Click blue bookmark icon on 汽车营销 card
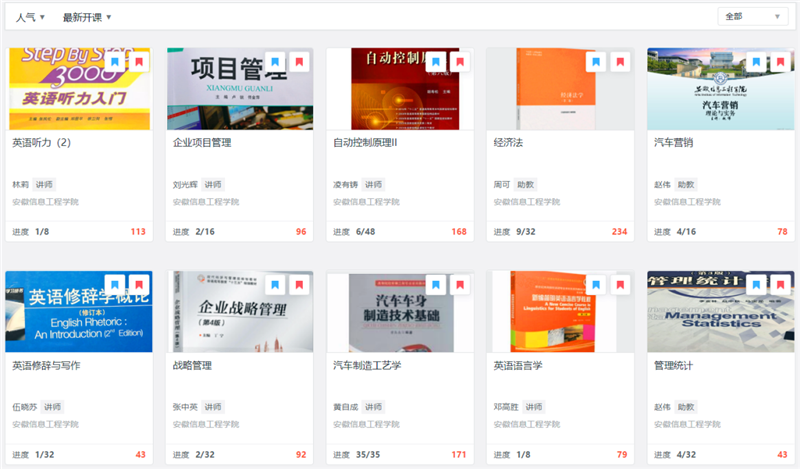The image size is (800, 469). point(756,62)
